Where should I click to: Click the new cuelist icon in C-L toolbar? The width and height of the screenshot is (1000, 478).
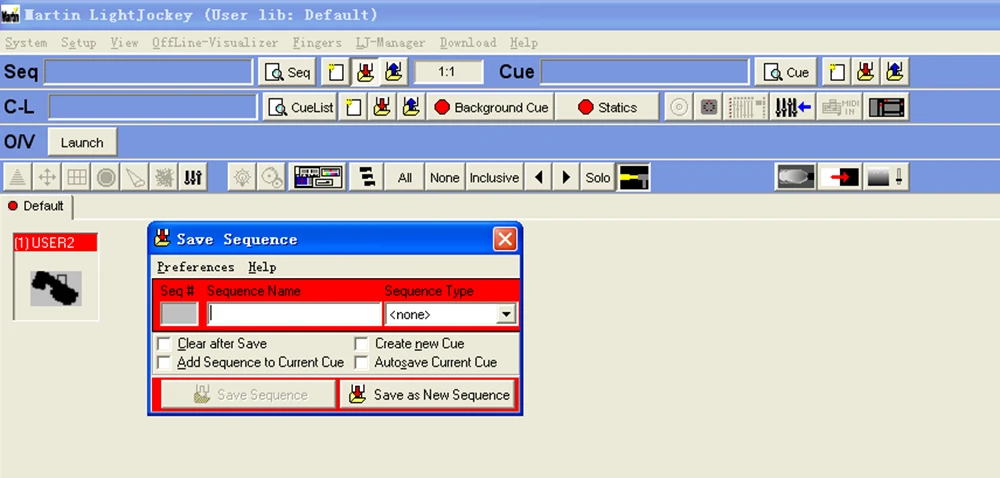(353, 107)
